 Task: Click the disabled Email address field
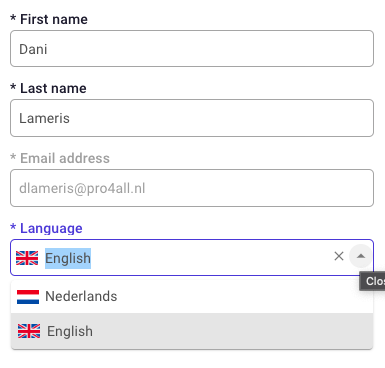[x=192, y=188]
